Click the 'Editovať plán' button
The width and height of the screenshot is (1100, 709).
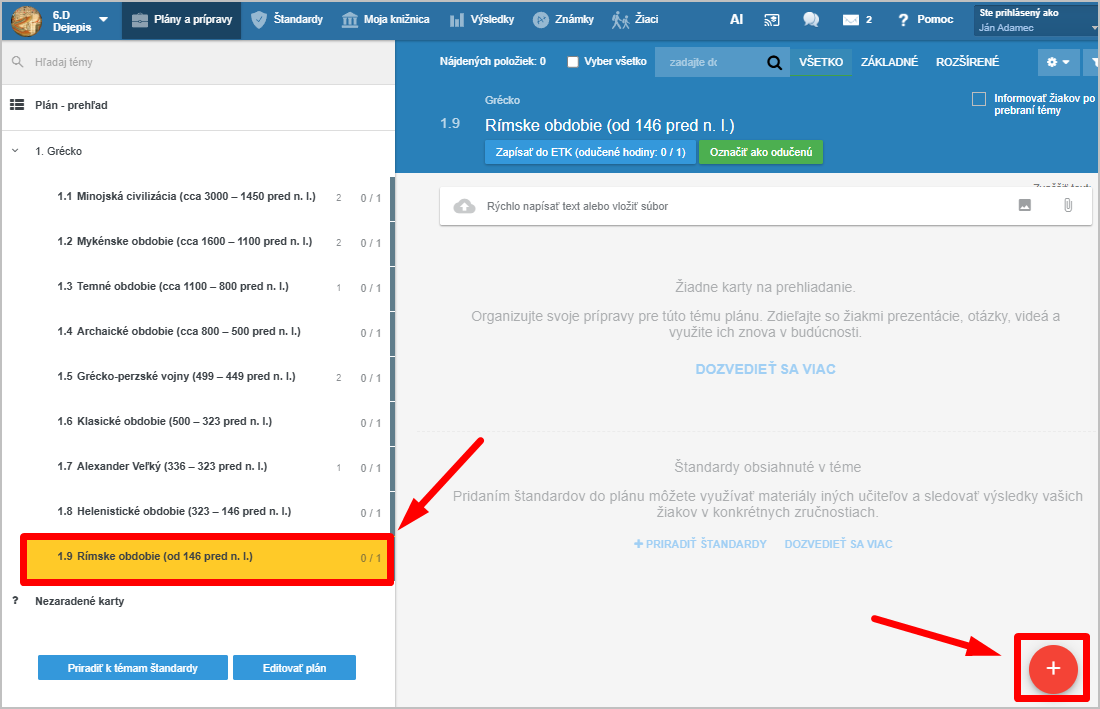(x=294, y=668)
